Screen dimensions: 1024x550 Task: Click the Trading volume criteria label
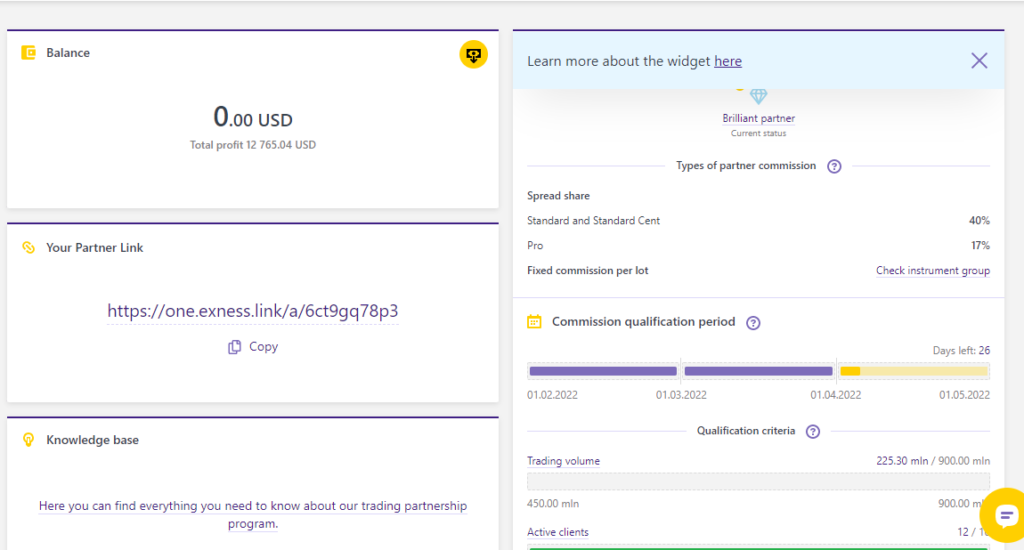pyautogui.click(x=563, y=461)
